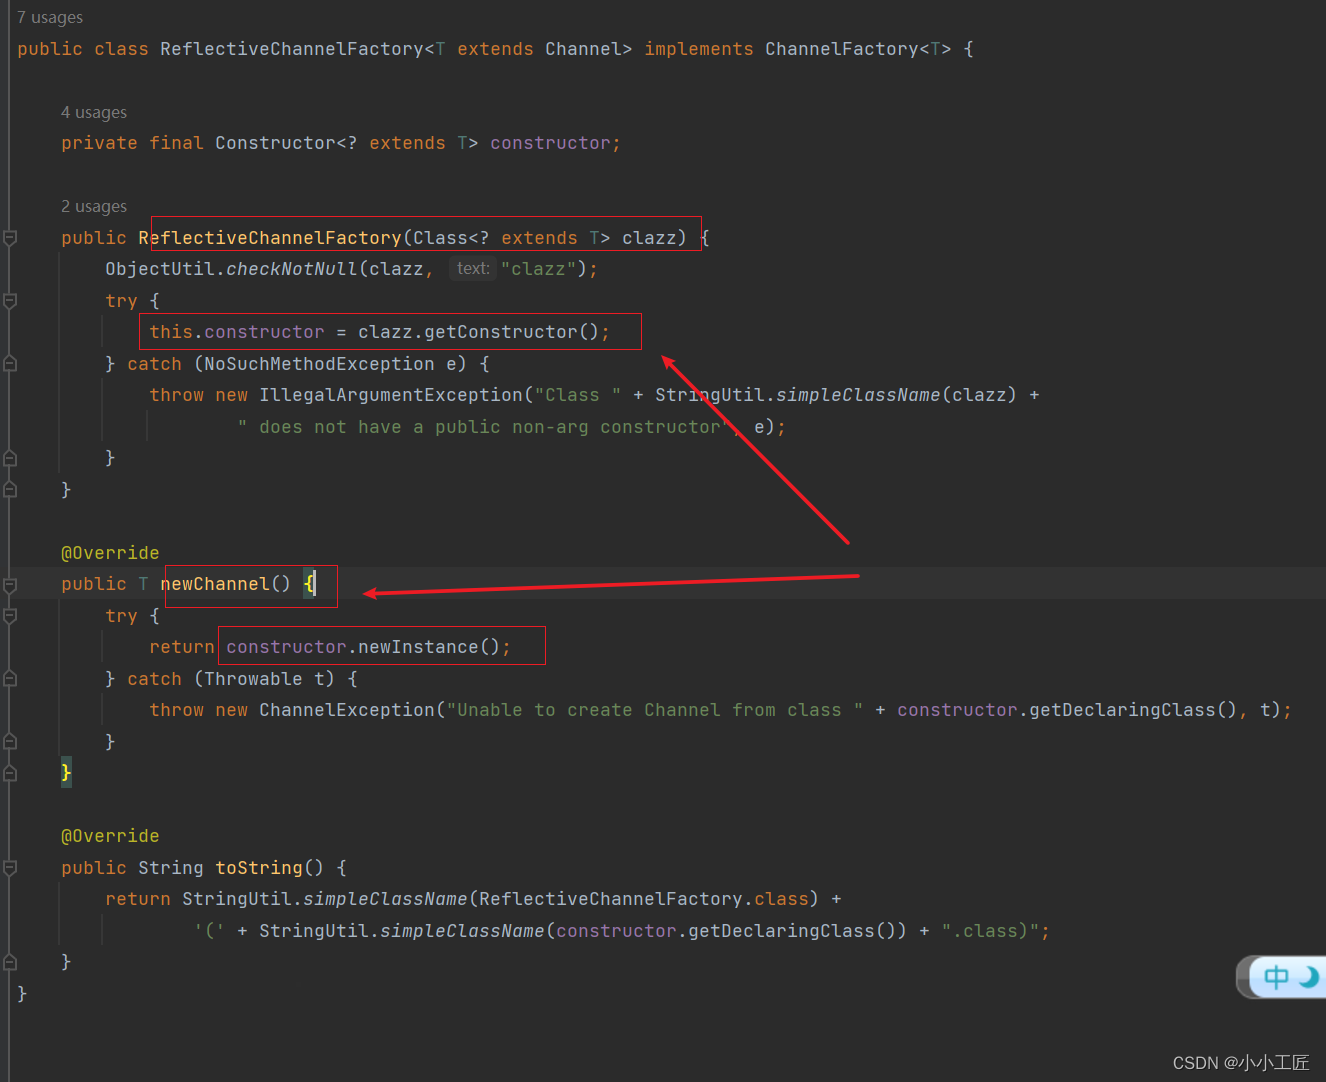Open the '7 usages' hint above class
This screenshot has height=1082, width=1326.
tap(50, 17)
